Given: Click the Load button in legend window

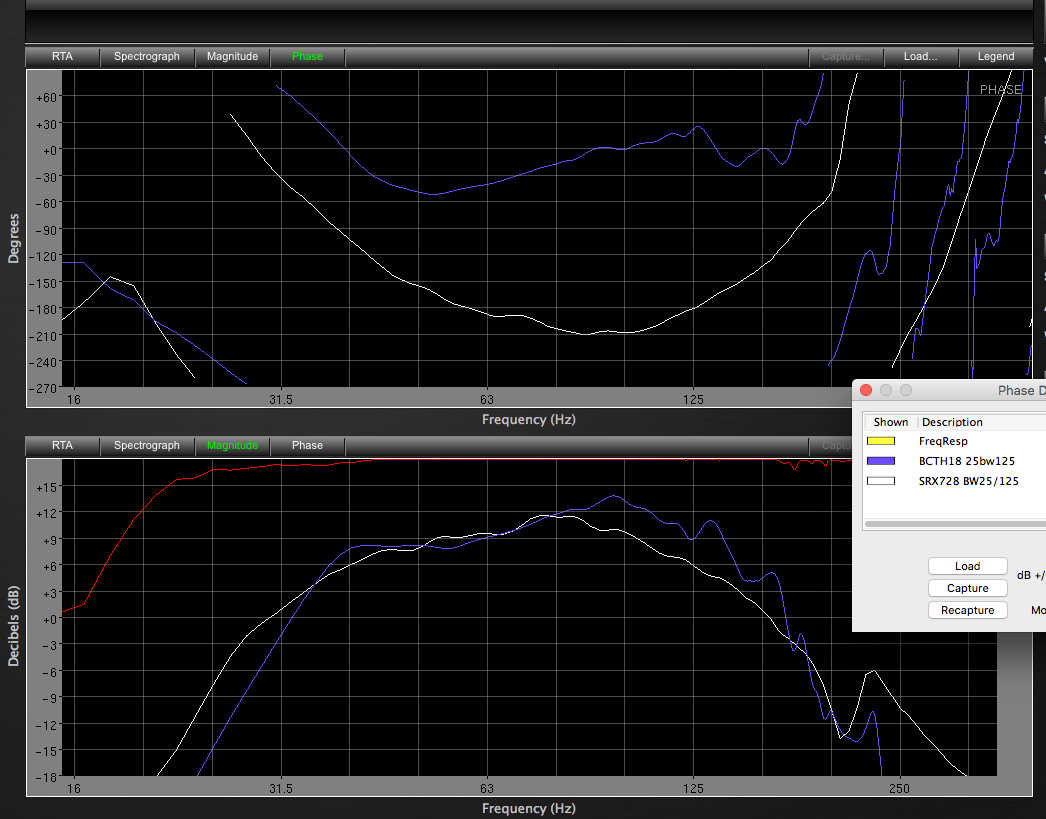Looking at the screenshot, I should click(x=967, y=566).
